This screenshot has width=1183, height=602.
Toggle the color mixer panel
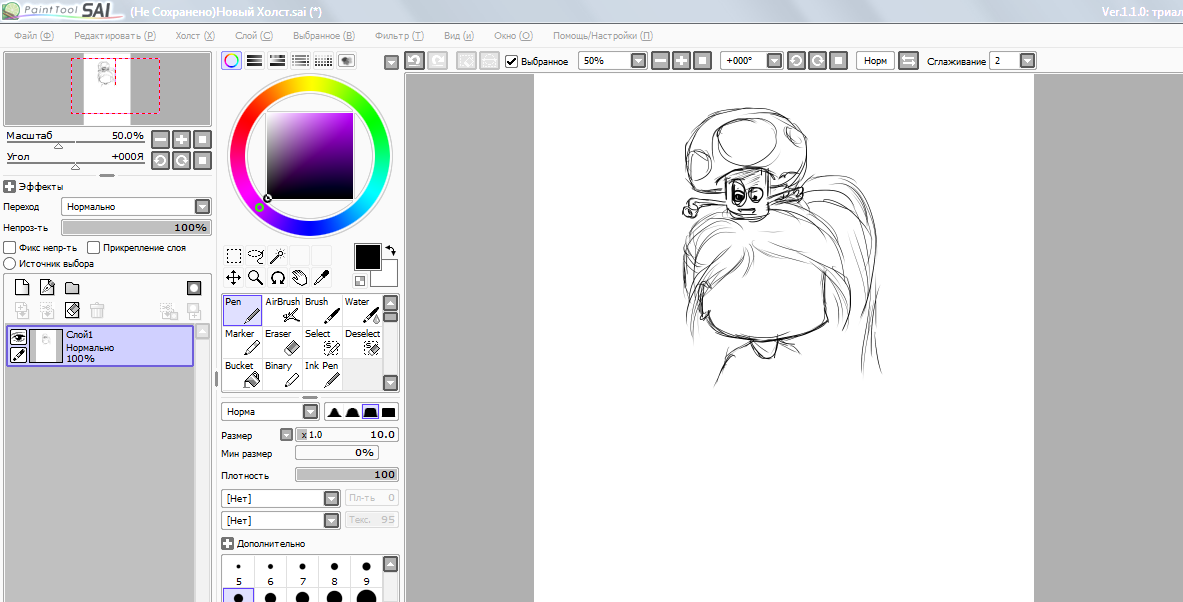[300, 61]
